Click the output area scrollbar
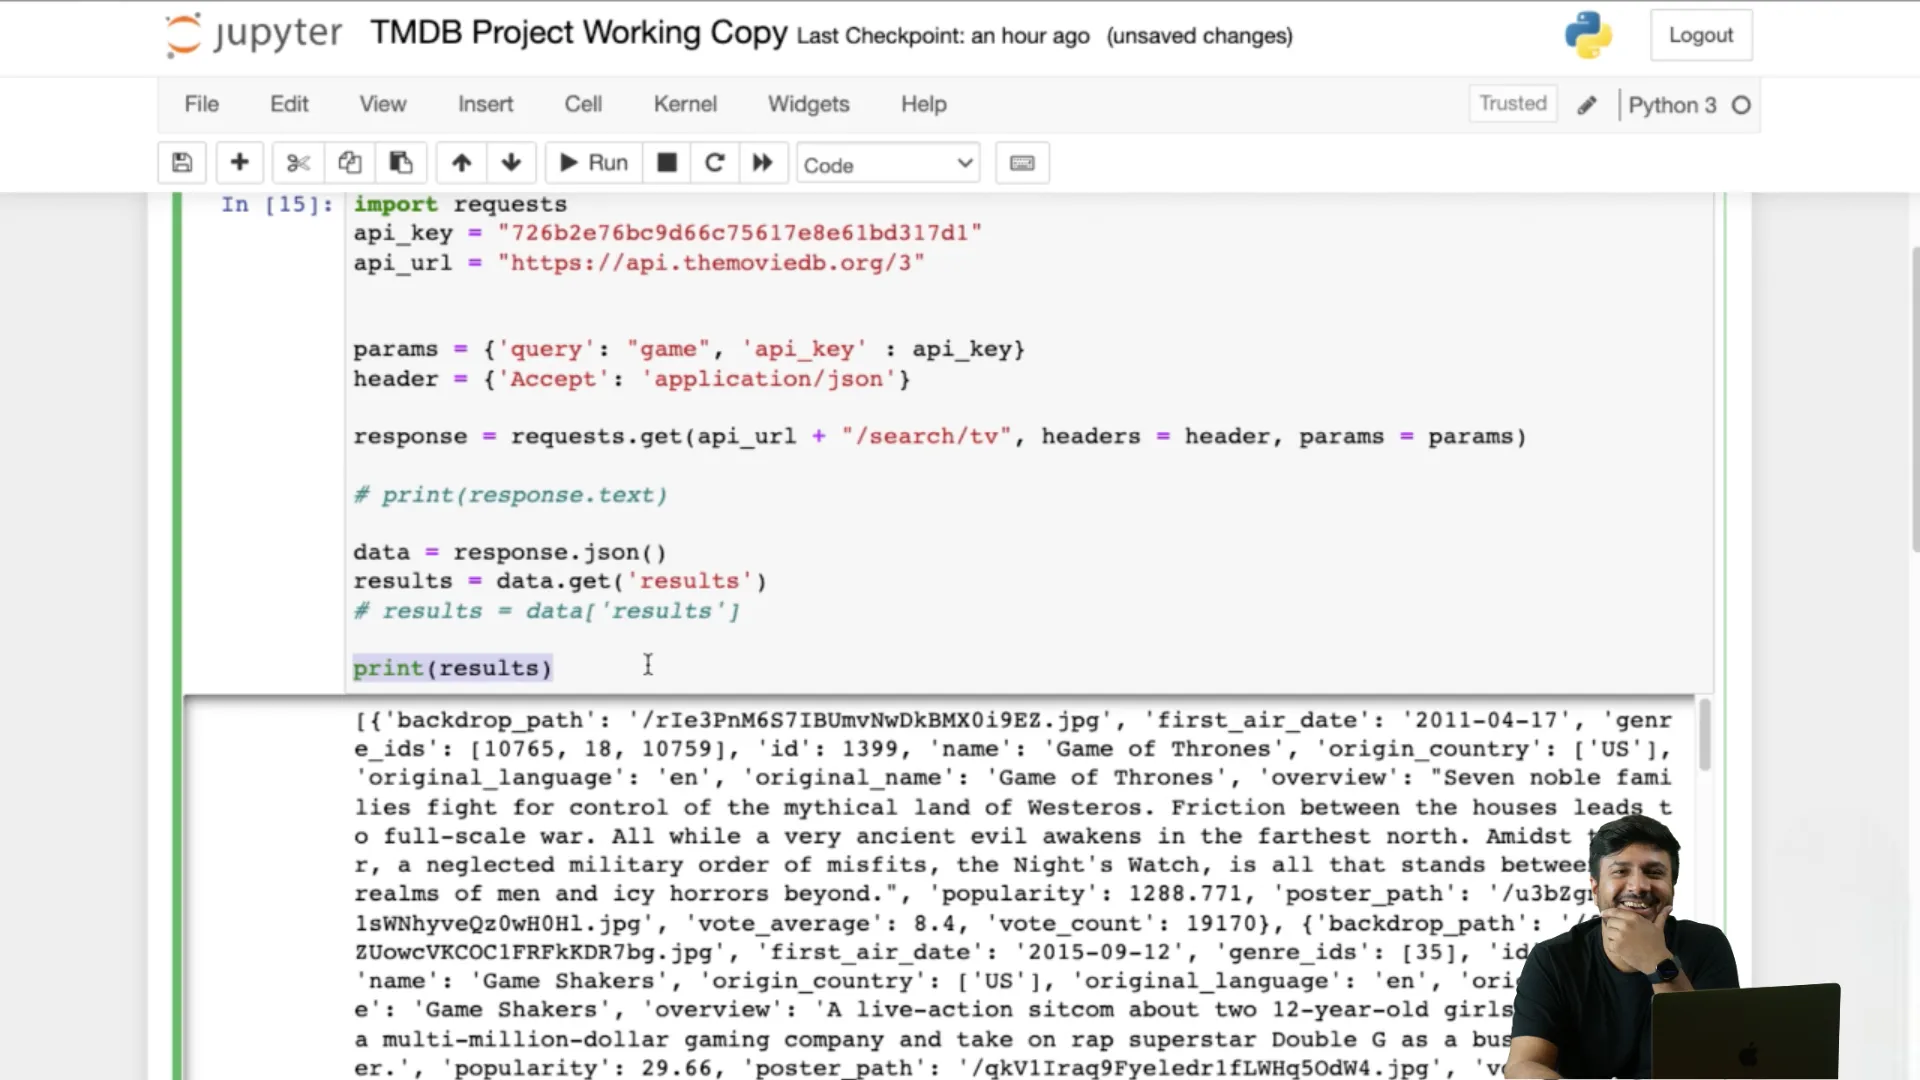1920x1080 pixels. [1704, 735]
